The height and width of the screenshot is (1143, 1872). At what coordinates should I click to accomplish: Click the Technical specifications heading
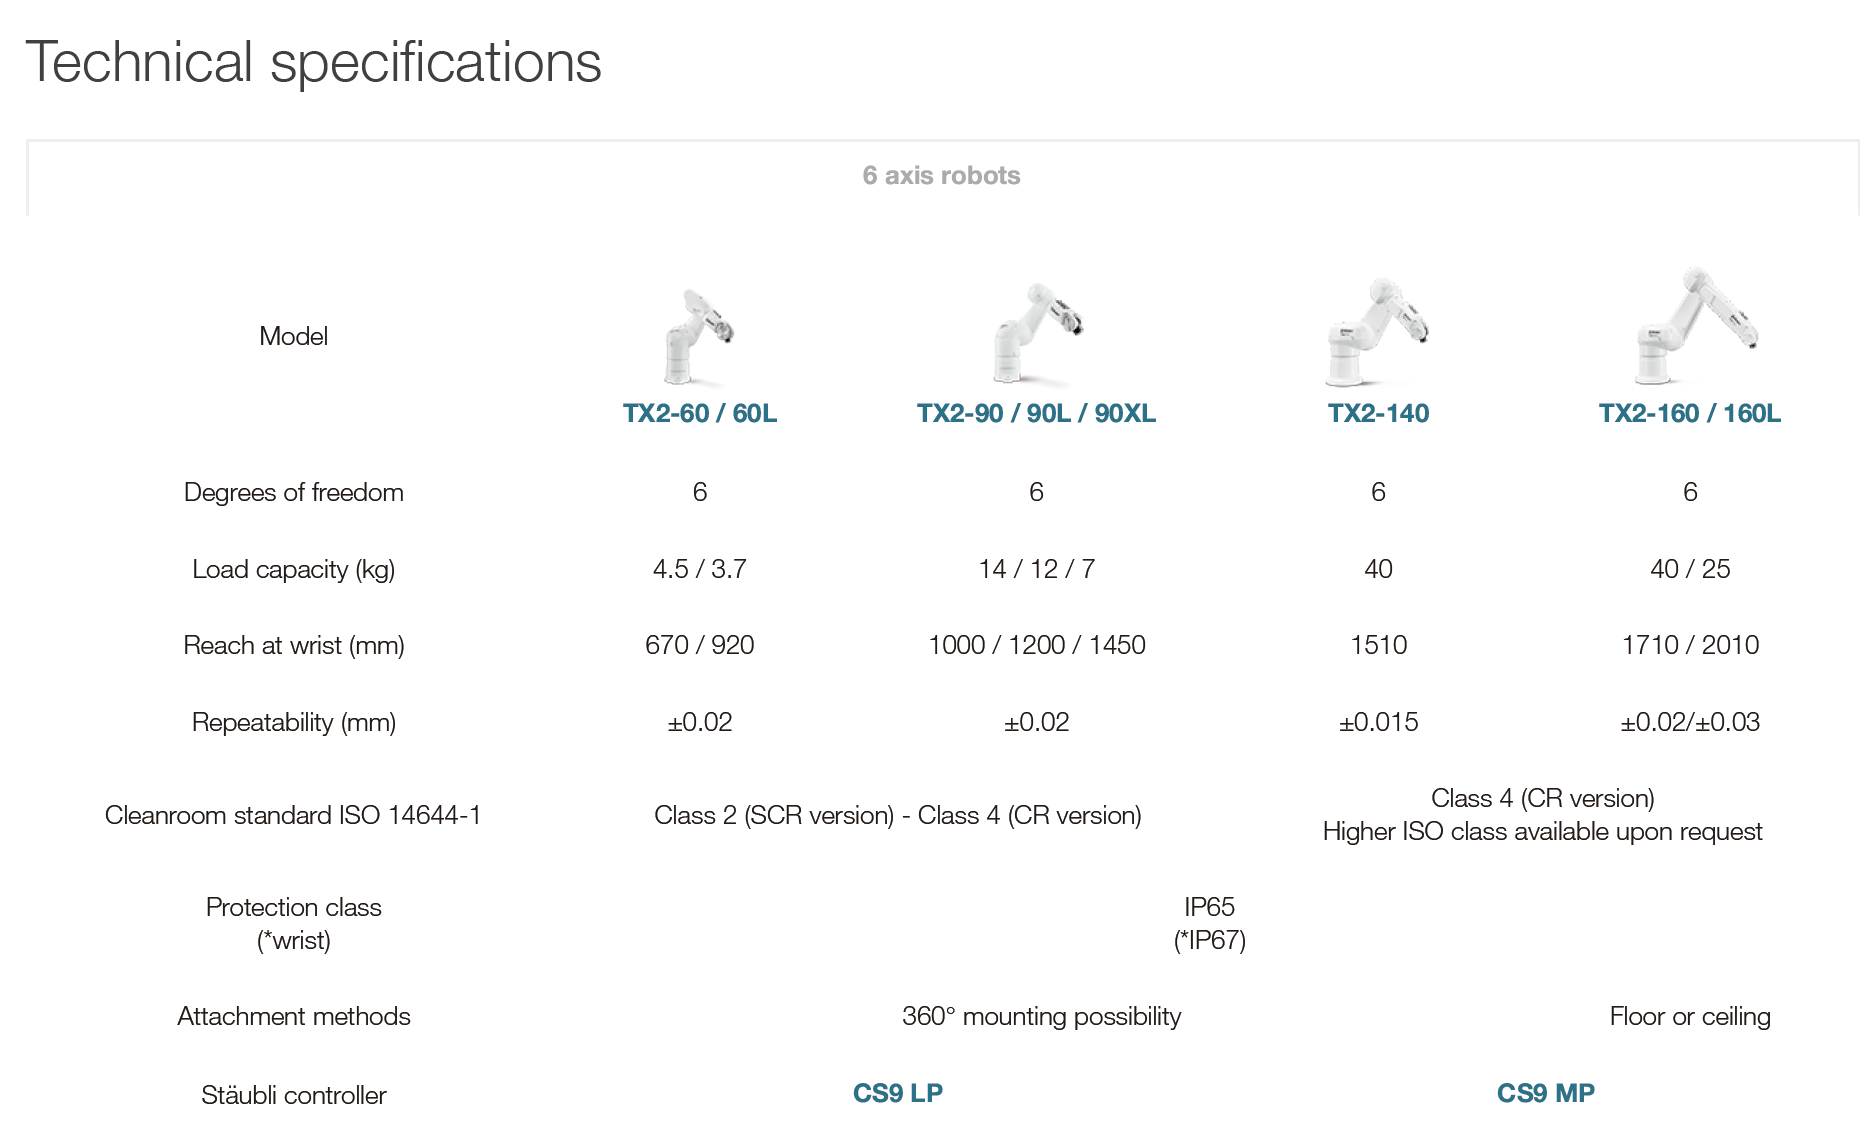(313, 62)
